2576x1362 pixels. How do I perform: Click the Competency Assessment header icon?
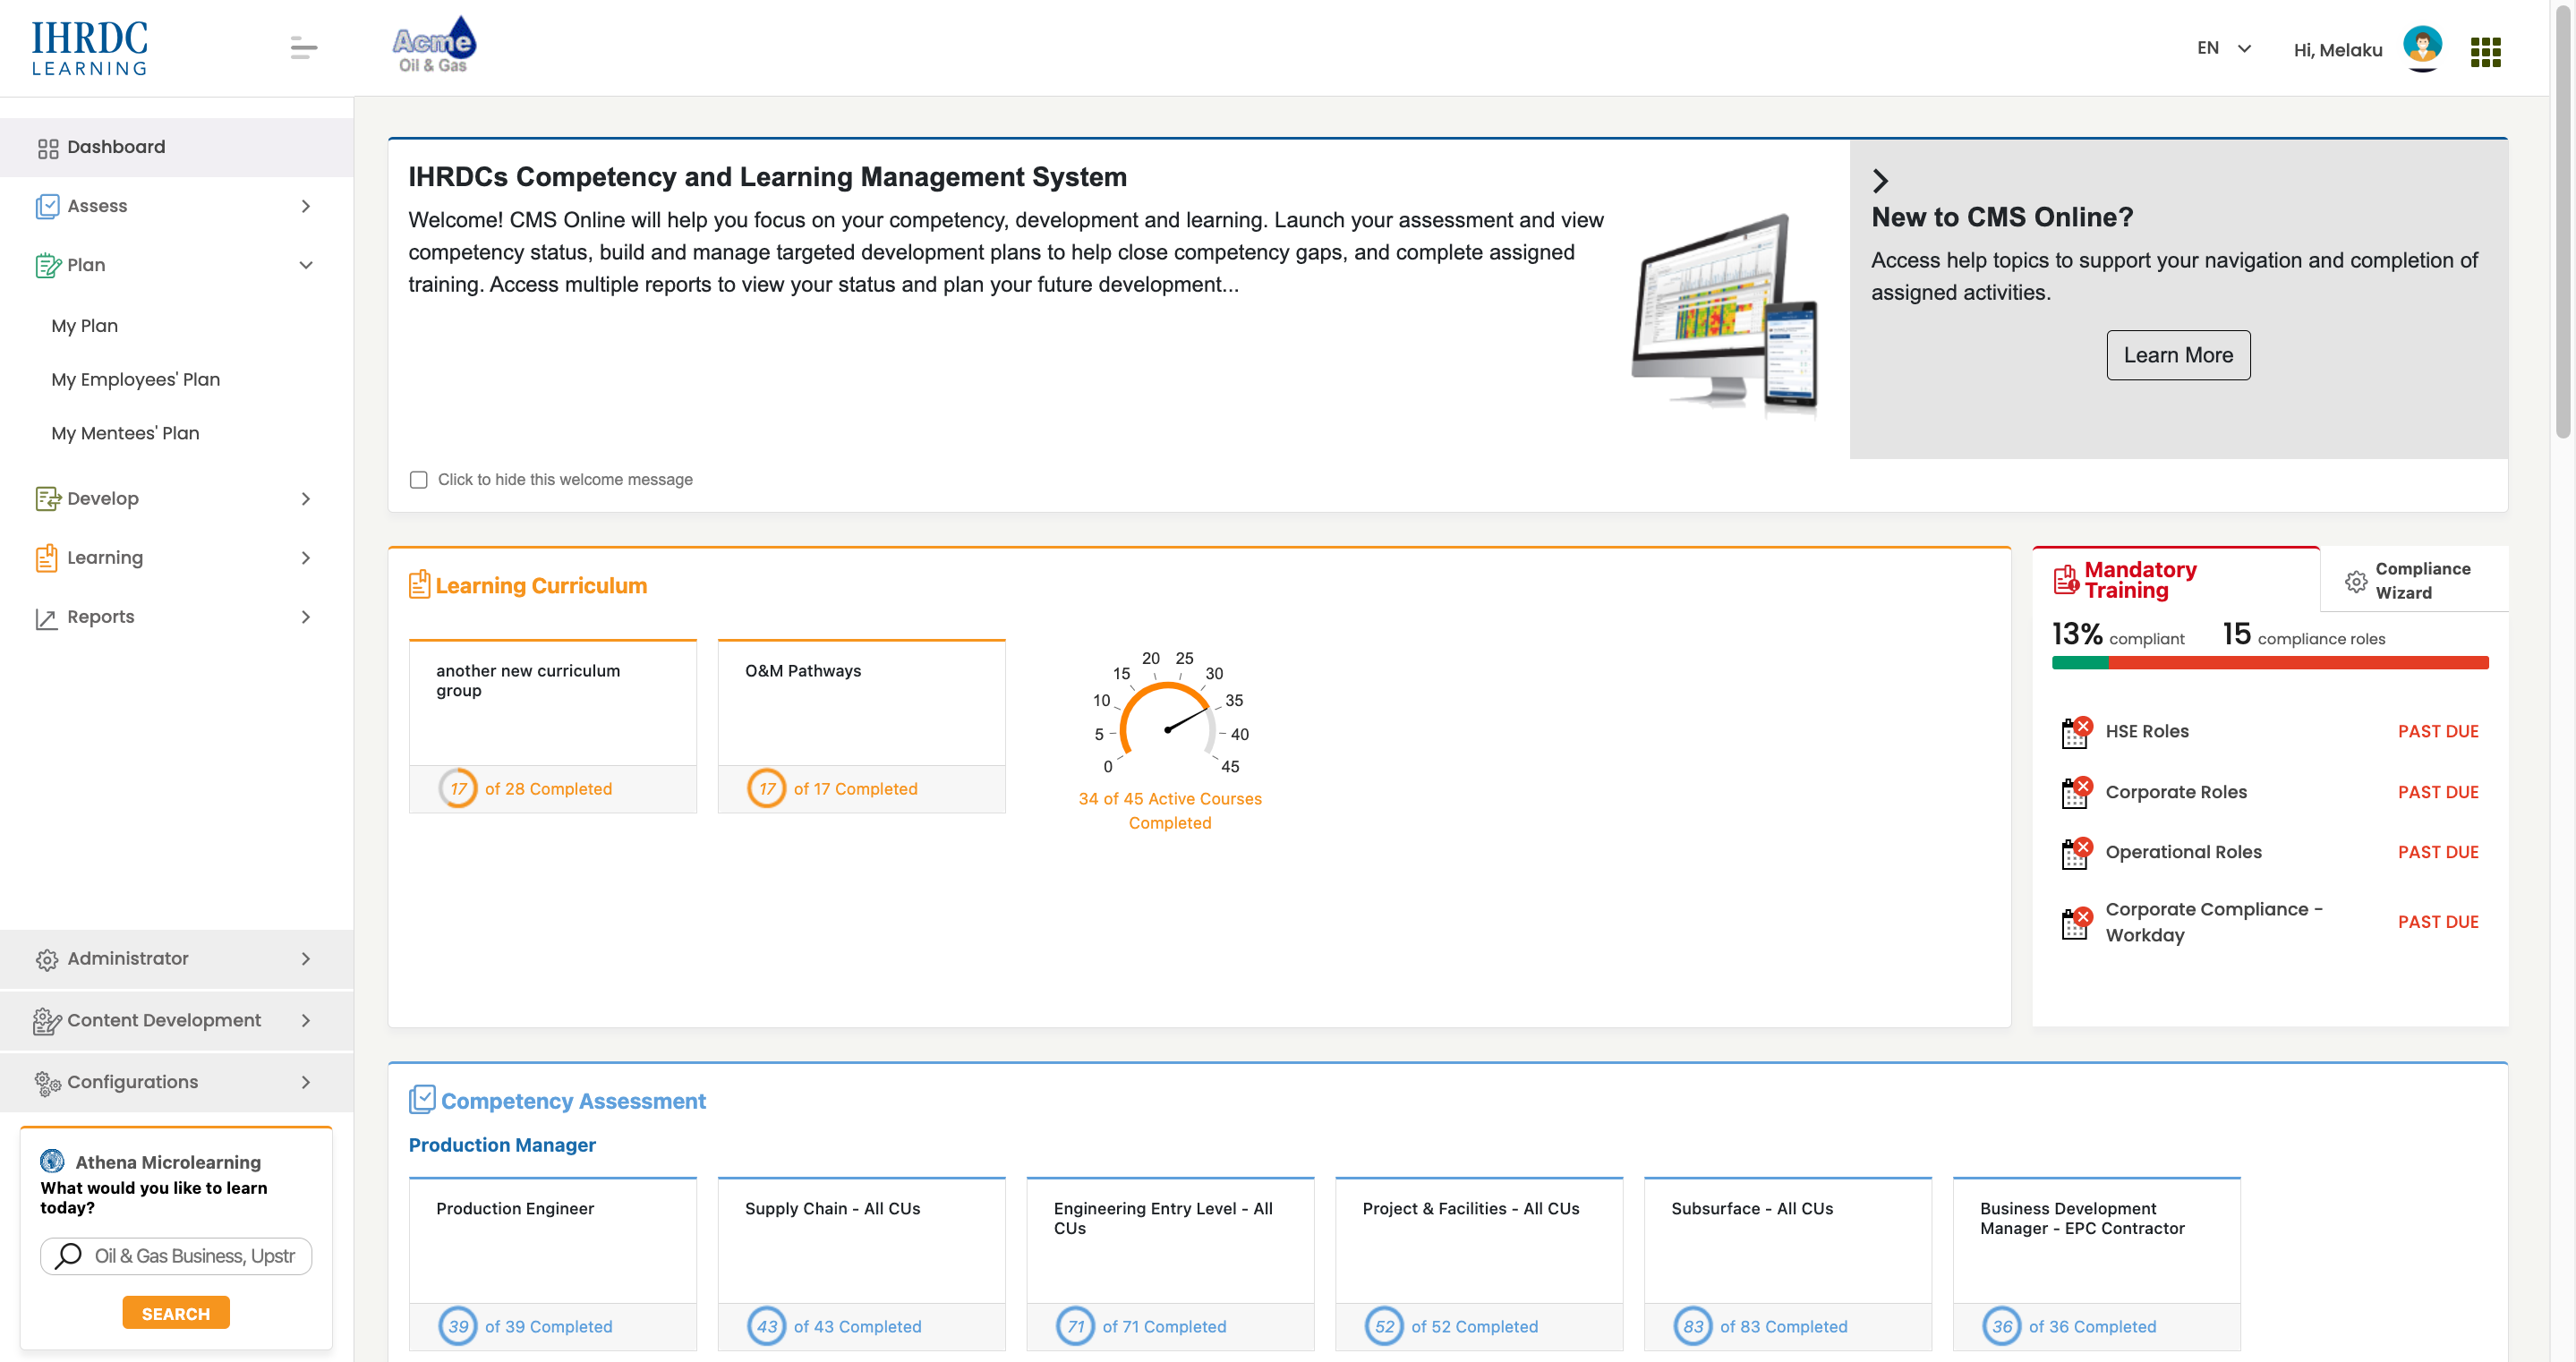click(422, 1099)
